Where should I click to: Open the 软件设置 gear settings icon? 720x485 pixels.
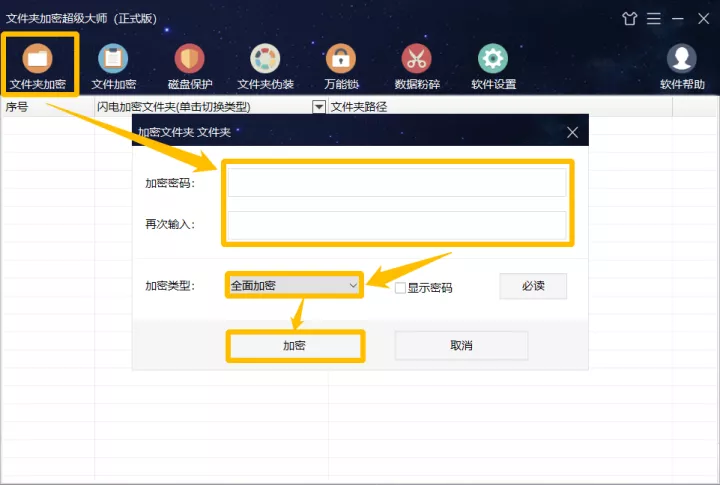tap(493, 66)
